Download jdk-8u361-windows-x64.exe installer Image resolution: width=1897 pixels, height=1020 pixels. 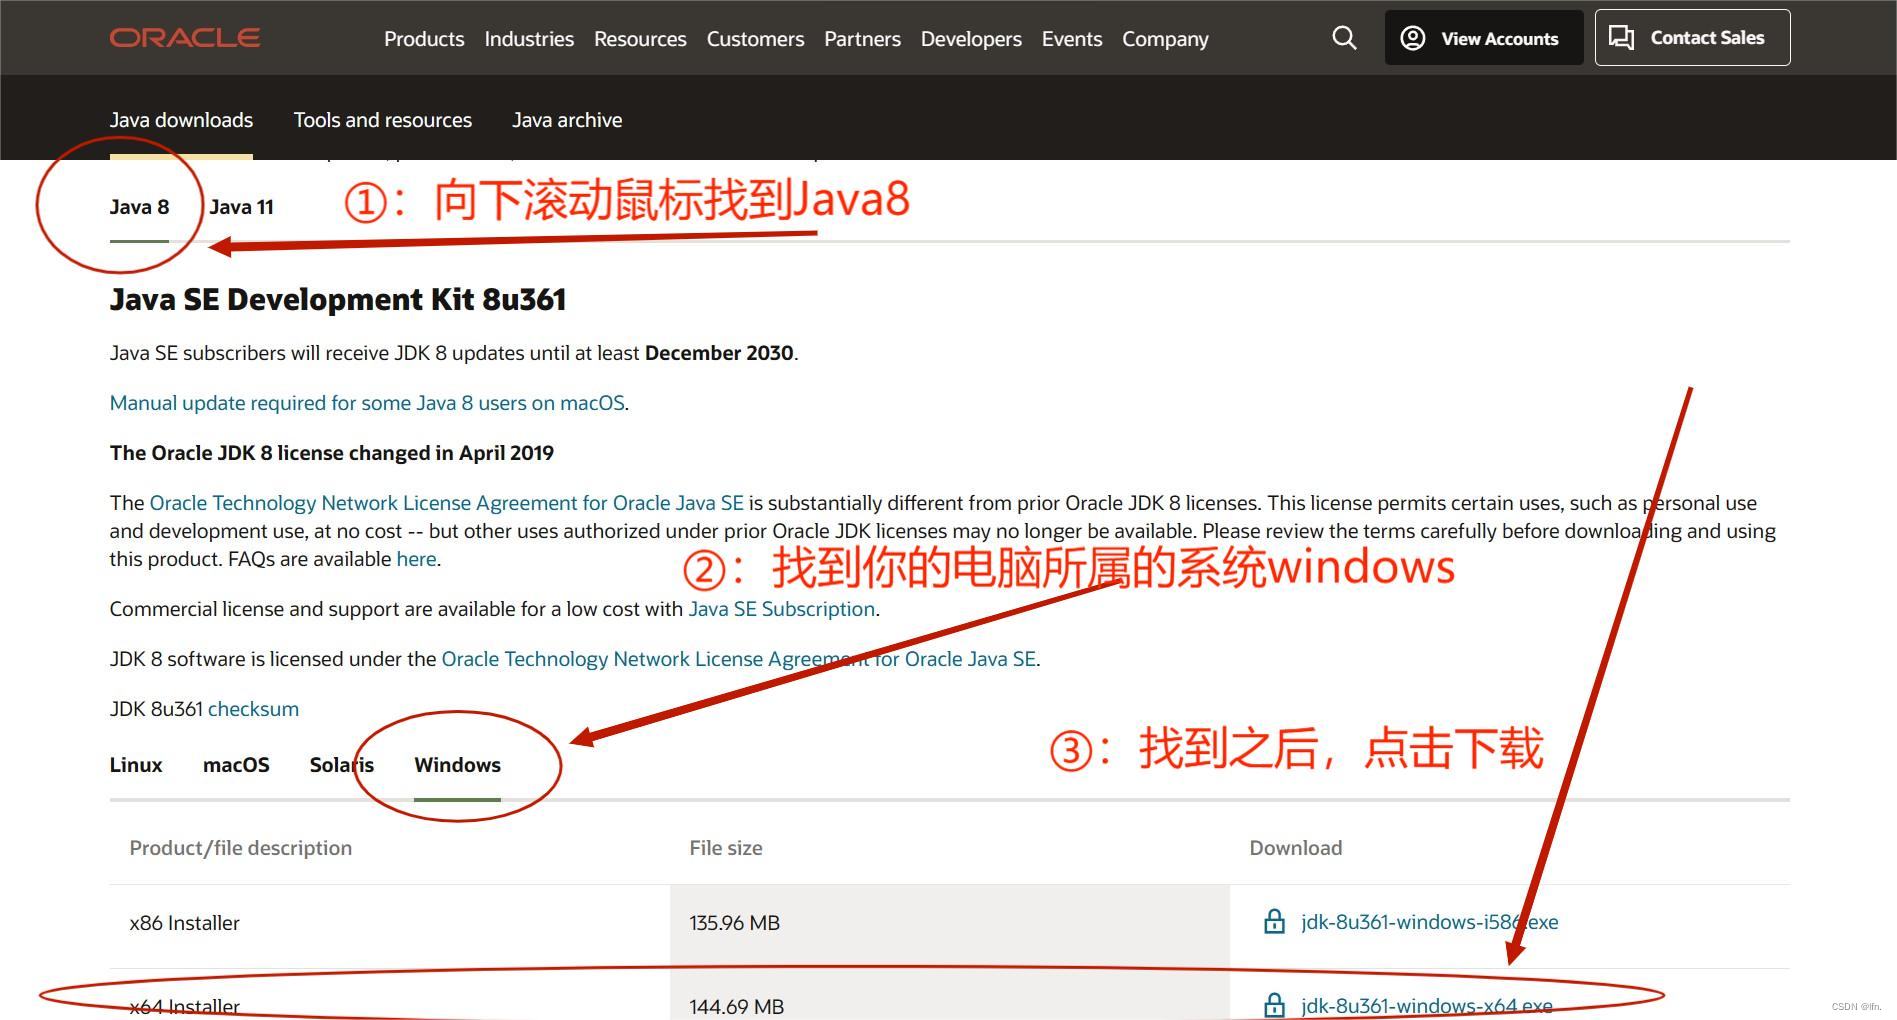(1426, 1005)
